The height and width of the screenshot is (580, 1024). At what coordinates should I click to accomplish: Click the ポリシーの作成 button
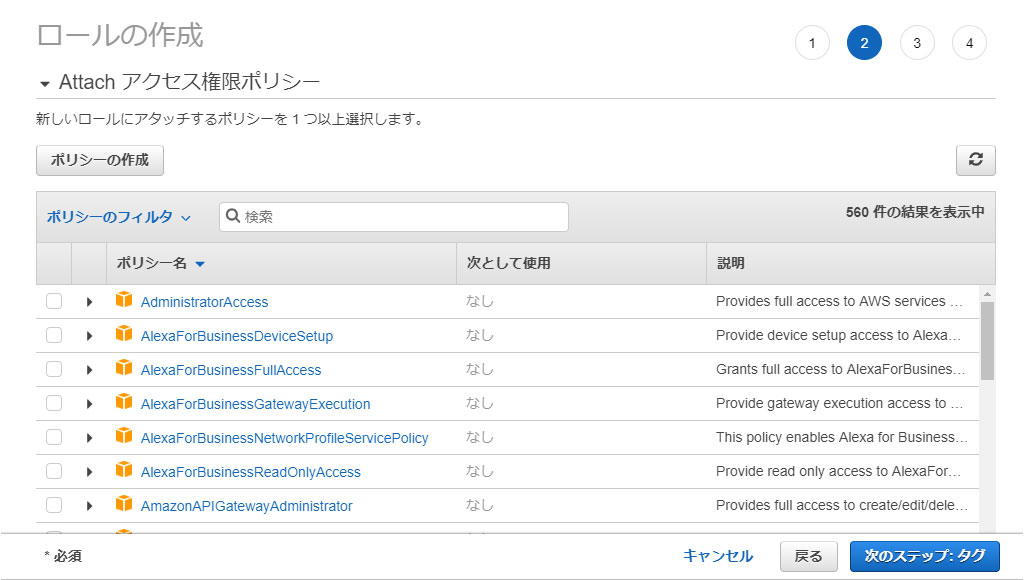tap(100, 160)
